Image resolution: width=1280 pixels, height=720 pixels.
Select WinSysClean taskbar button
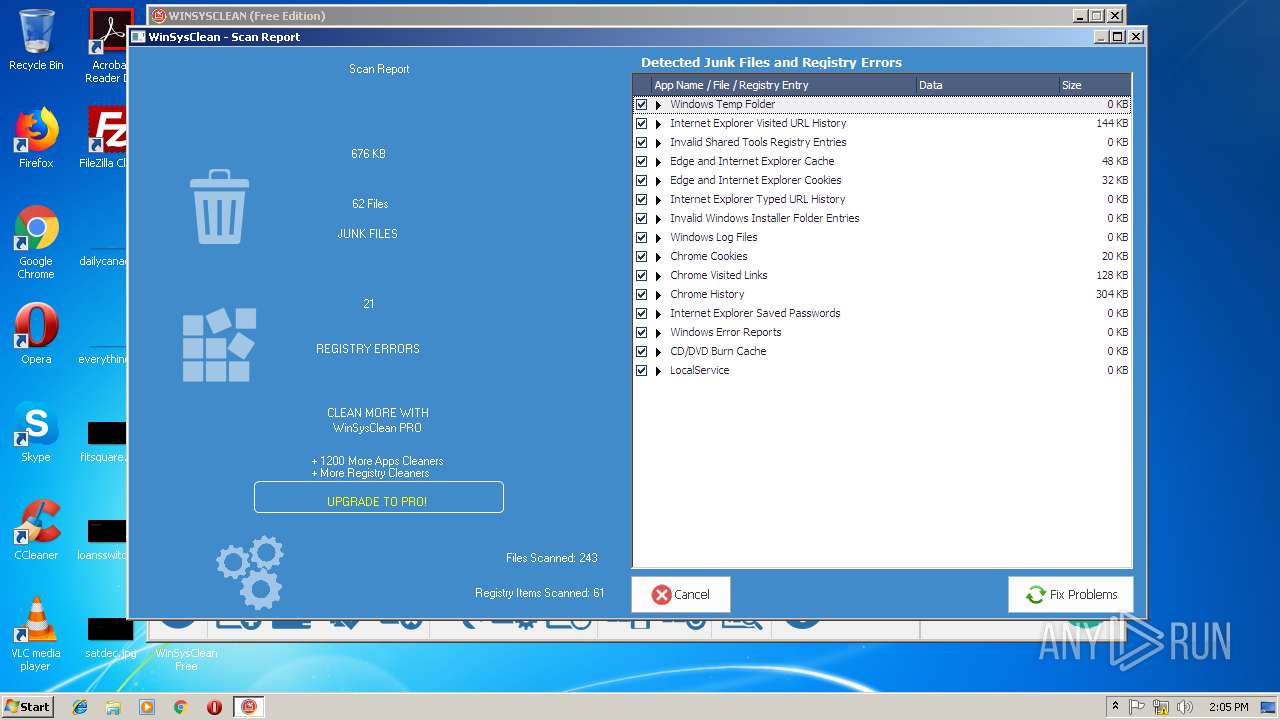(x=249, y=706)
